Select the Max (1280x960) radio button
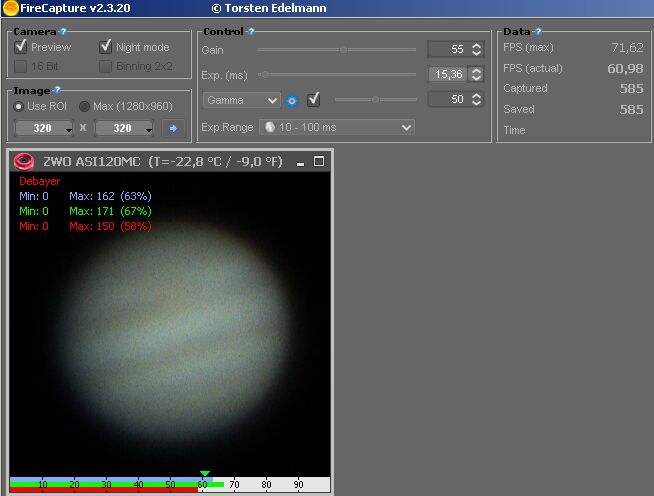This screenshot has width=654, height=496. [84, 106]
